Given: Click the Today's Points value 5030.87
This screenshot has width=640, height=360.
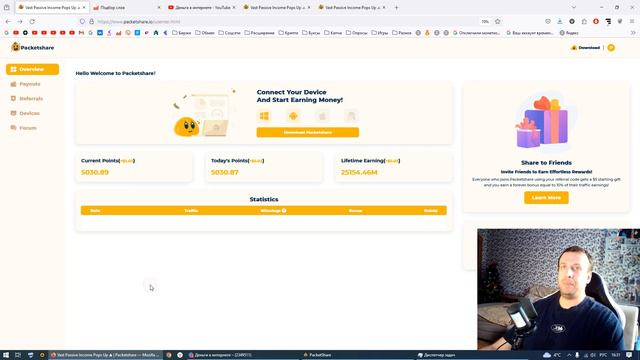Looking at the screenshot, I should click(224, 172).
